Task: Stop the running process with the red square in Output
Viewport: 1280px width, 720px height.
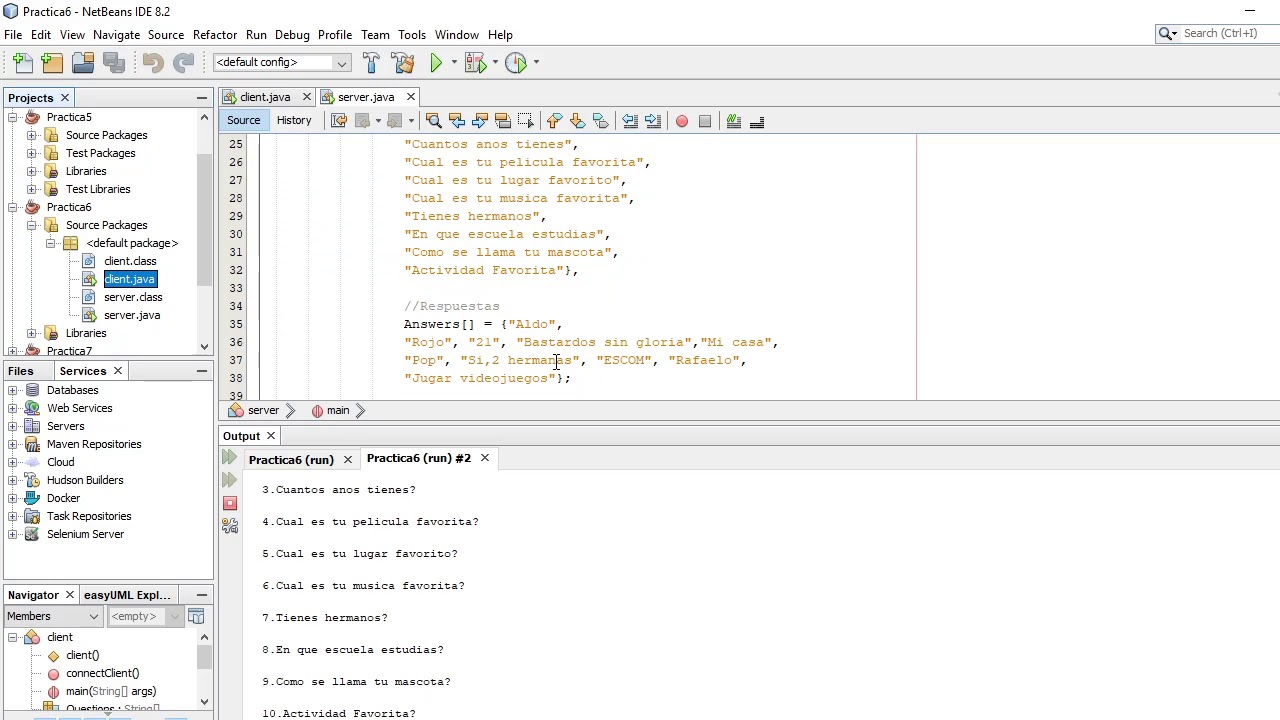Action: [x=230, y=503]
